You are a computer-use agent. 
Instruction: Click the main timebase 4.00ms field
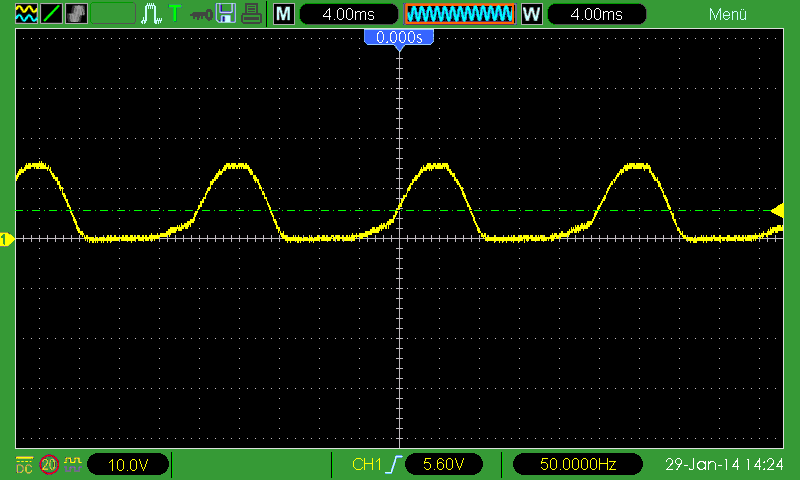[349, 14]
